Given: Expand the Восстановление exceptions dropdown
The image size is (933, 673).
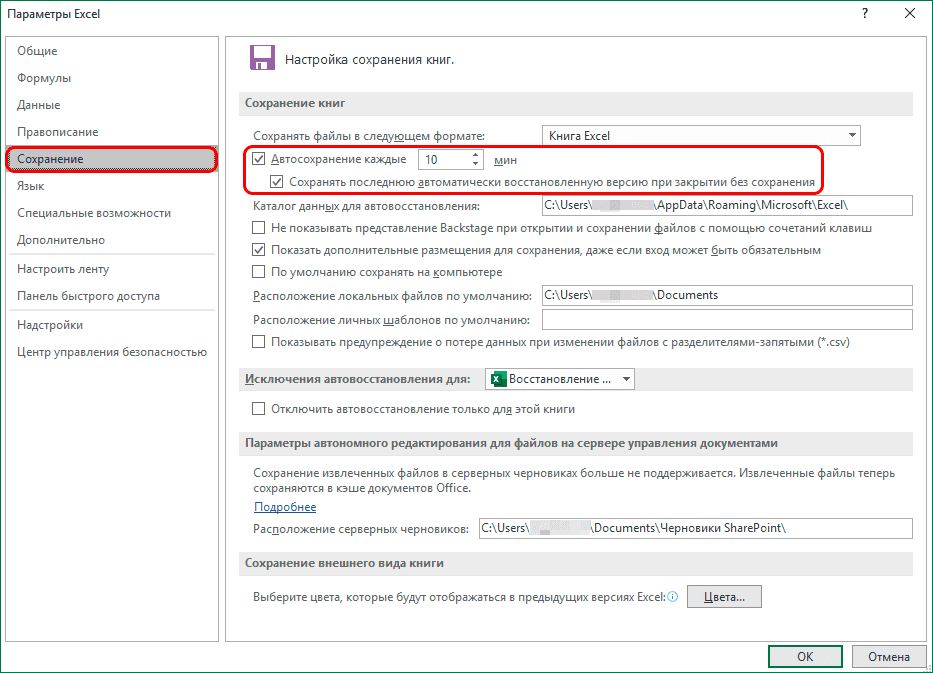Looking at the screenshot, I should 626,379.
